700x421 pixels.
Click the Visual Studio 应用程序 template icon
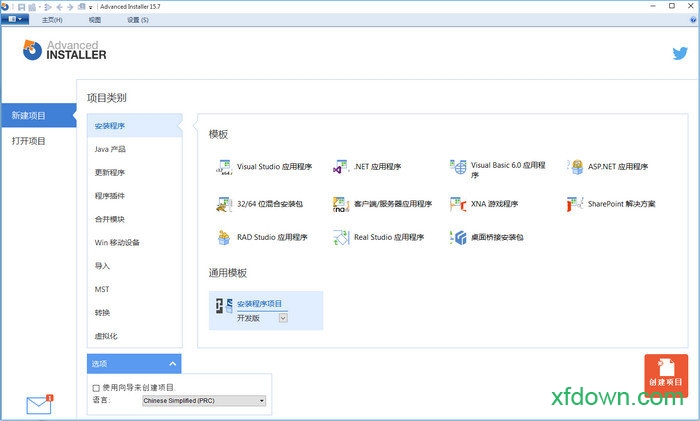224,167
